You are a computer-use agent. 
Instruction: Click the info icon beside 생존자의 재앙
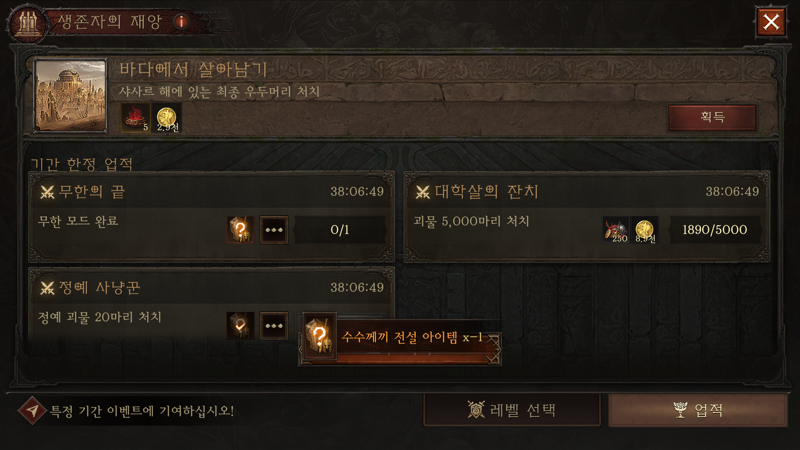181,22
